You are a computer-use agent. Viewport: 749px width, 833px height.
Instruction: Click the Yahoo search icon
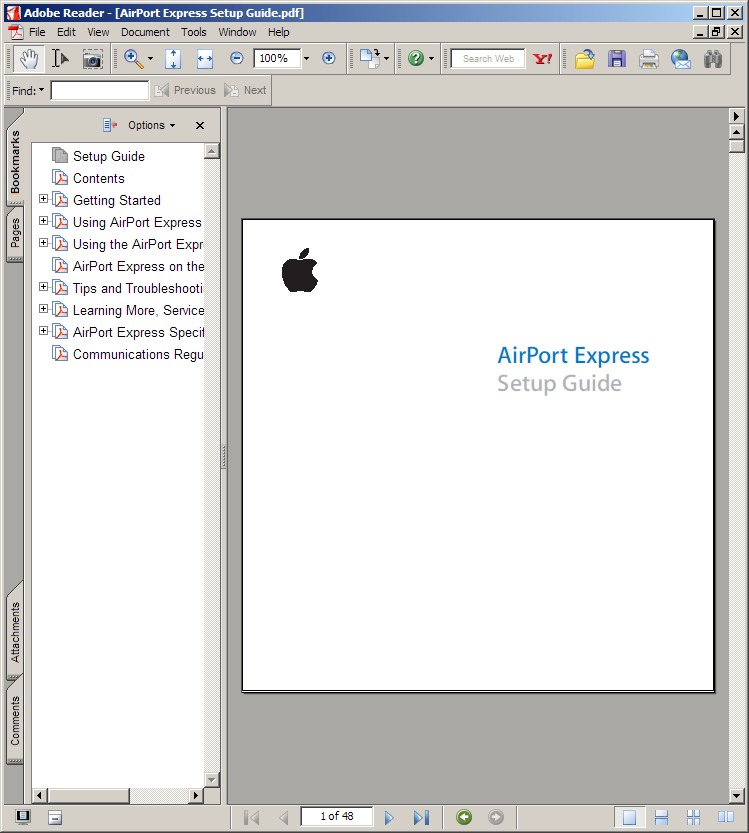click(542, 58)
